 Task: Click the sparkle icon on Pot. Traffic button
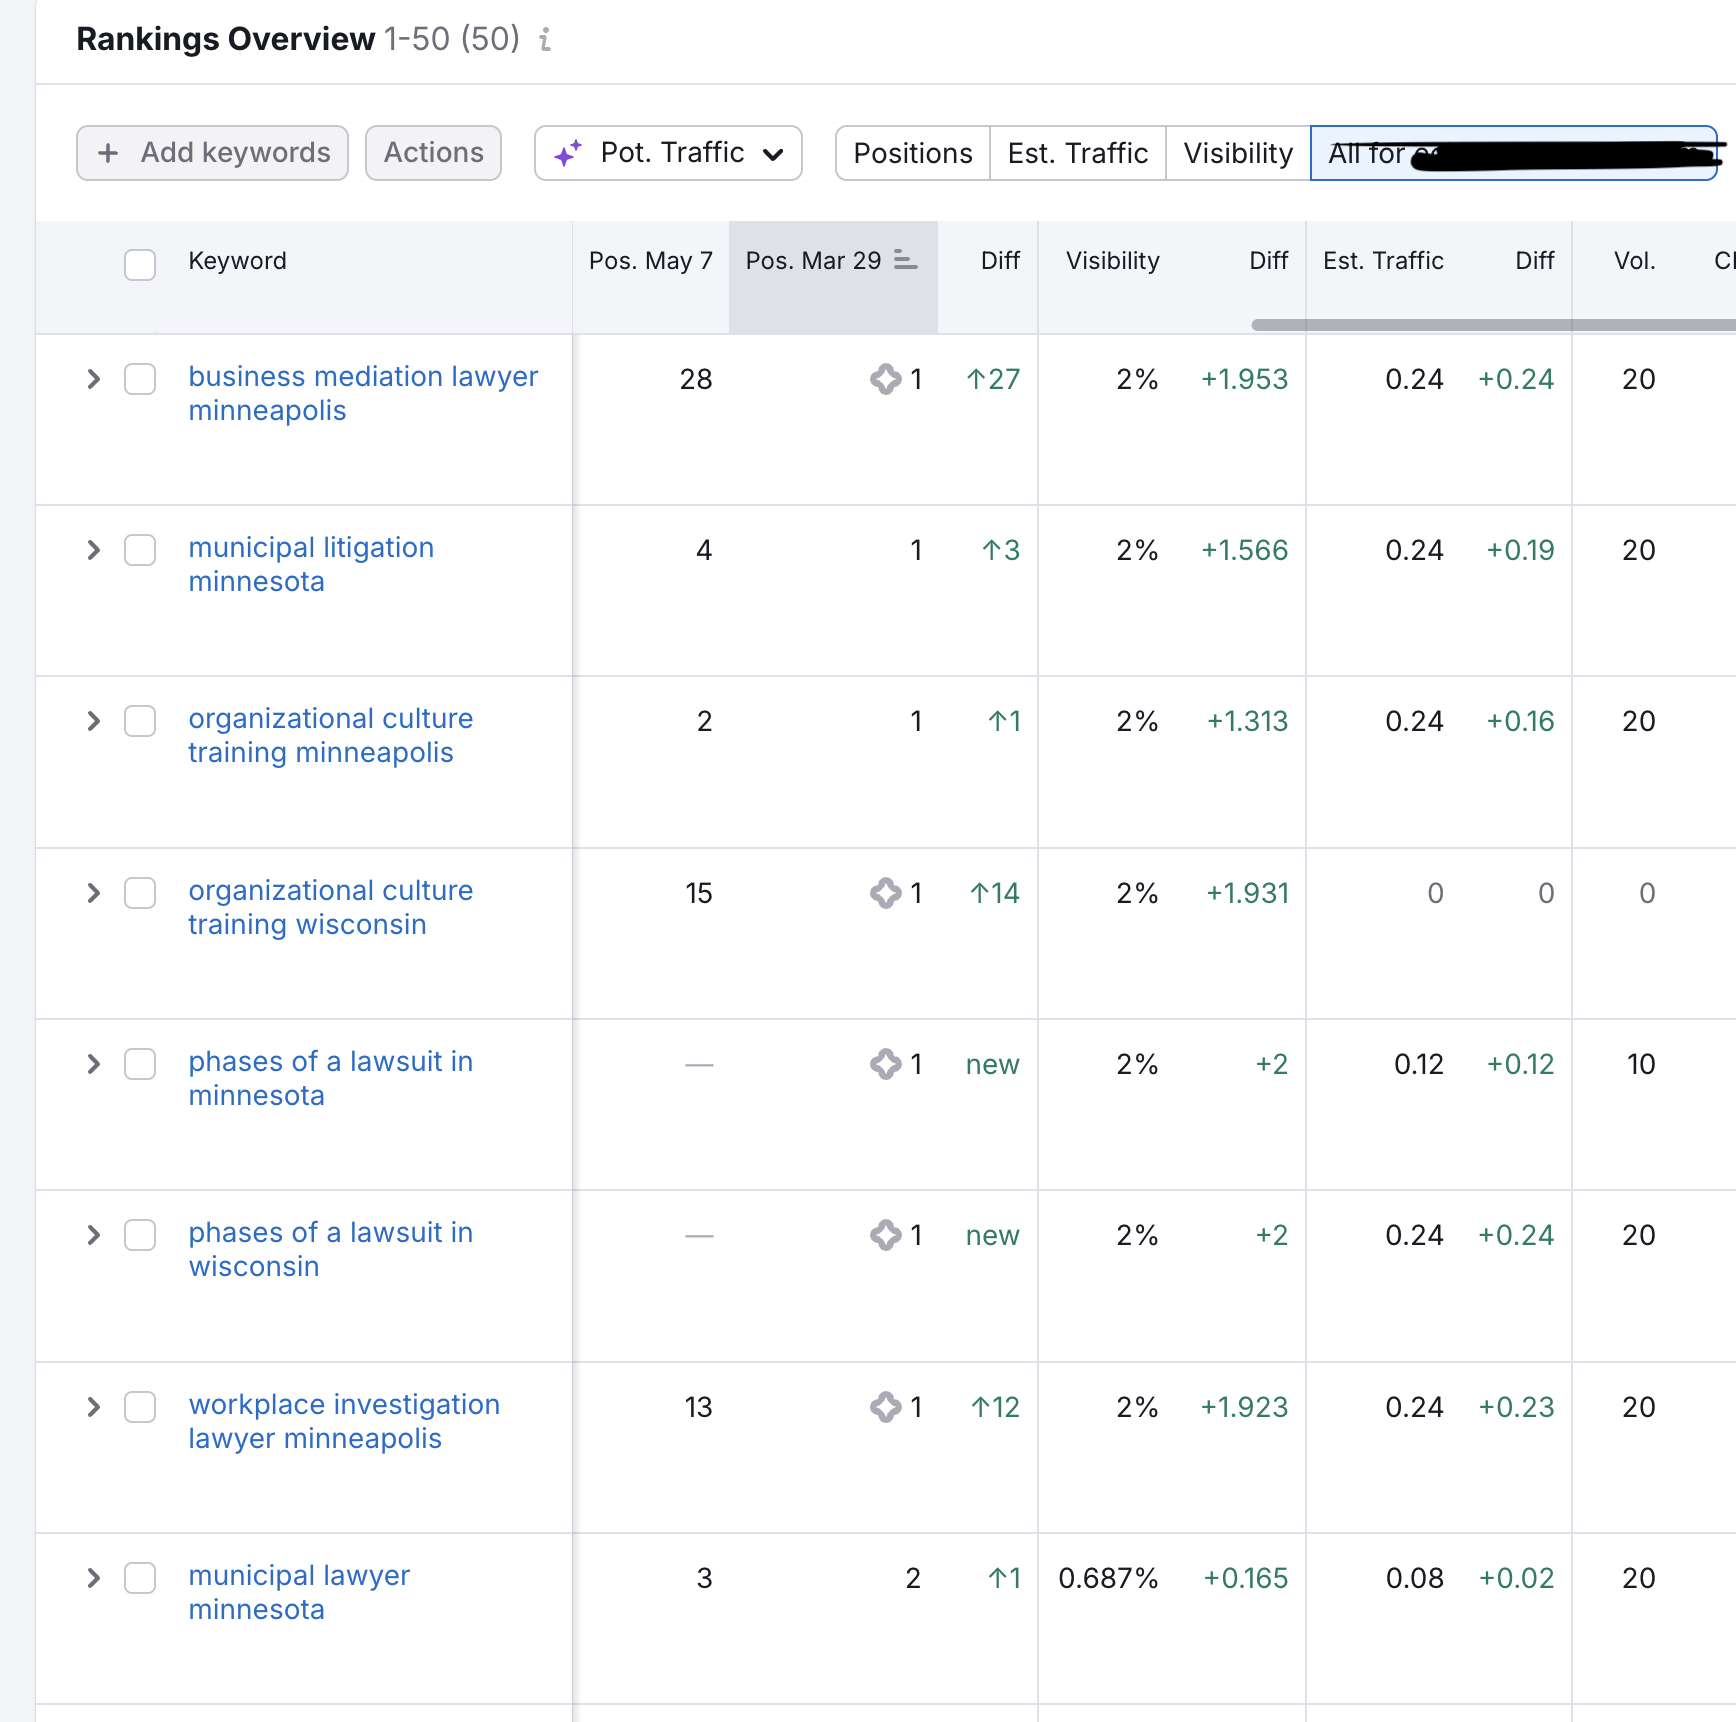(x=568, y=154)
